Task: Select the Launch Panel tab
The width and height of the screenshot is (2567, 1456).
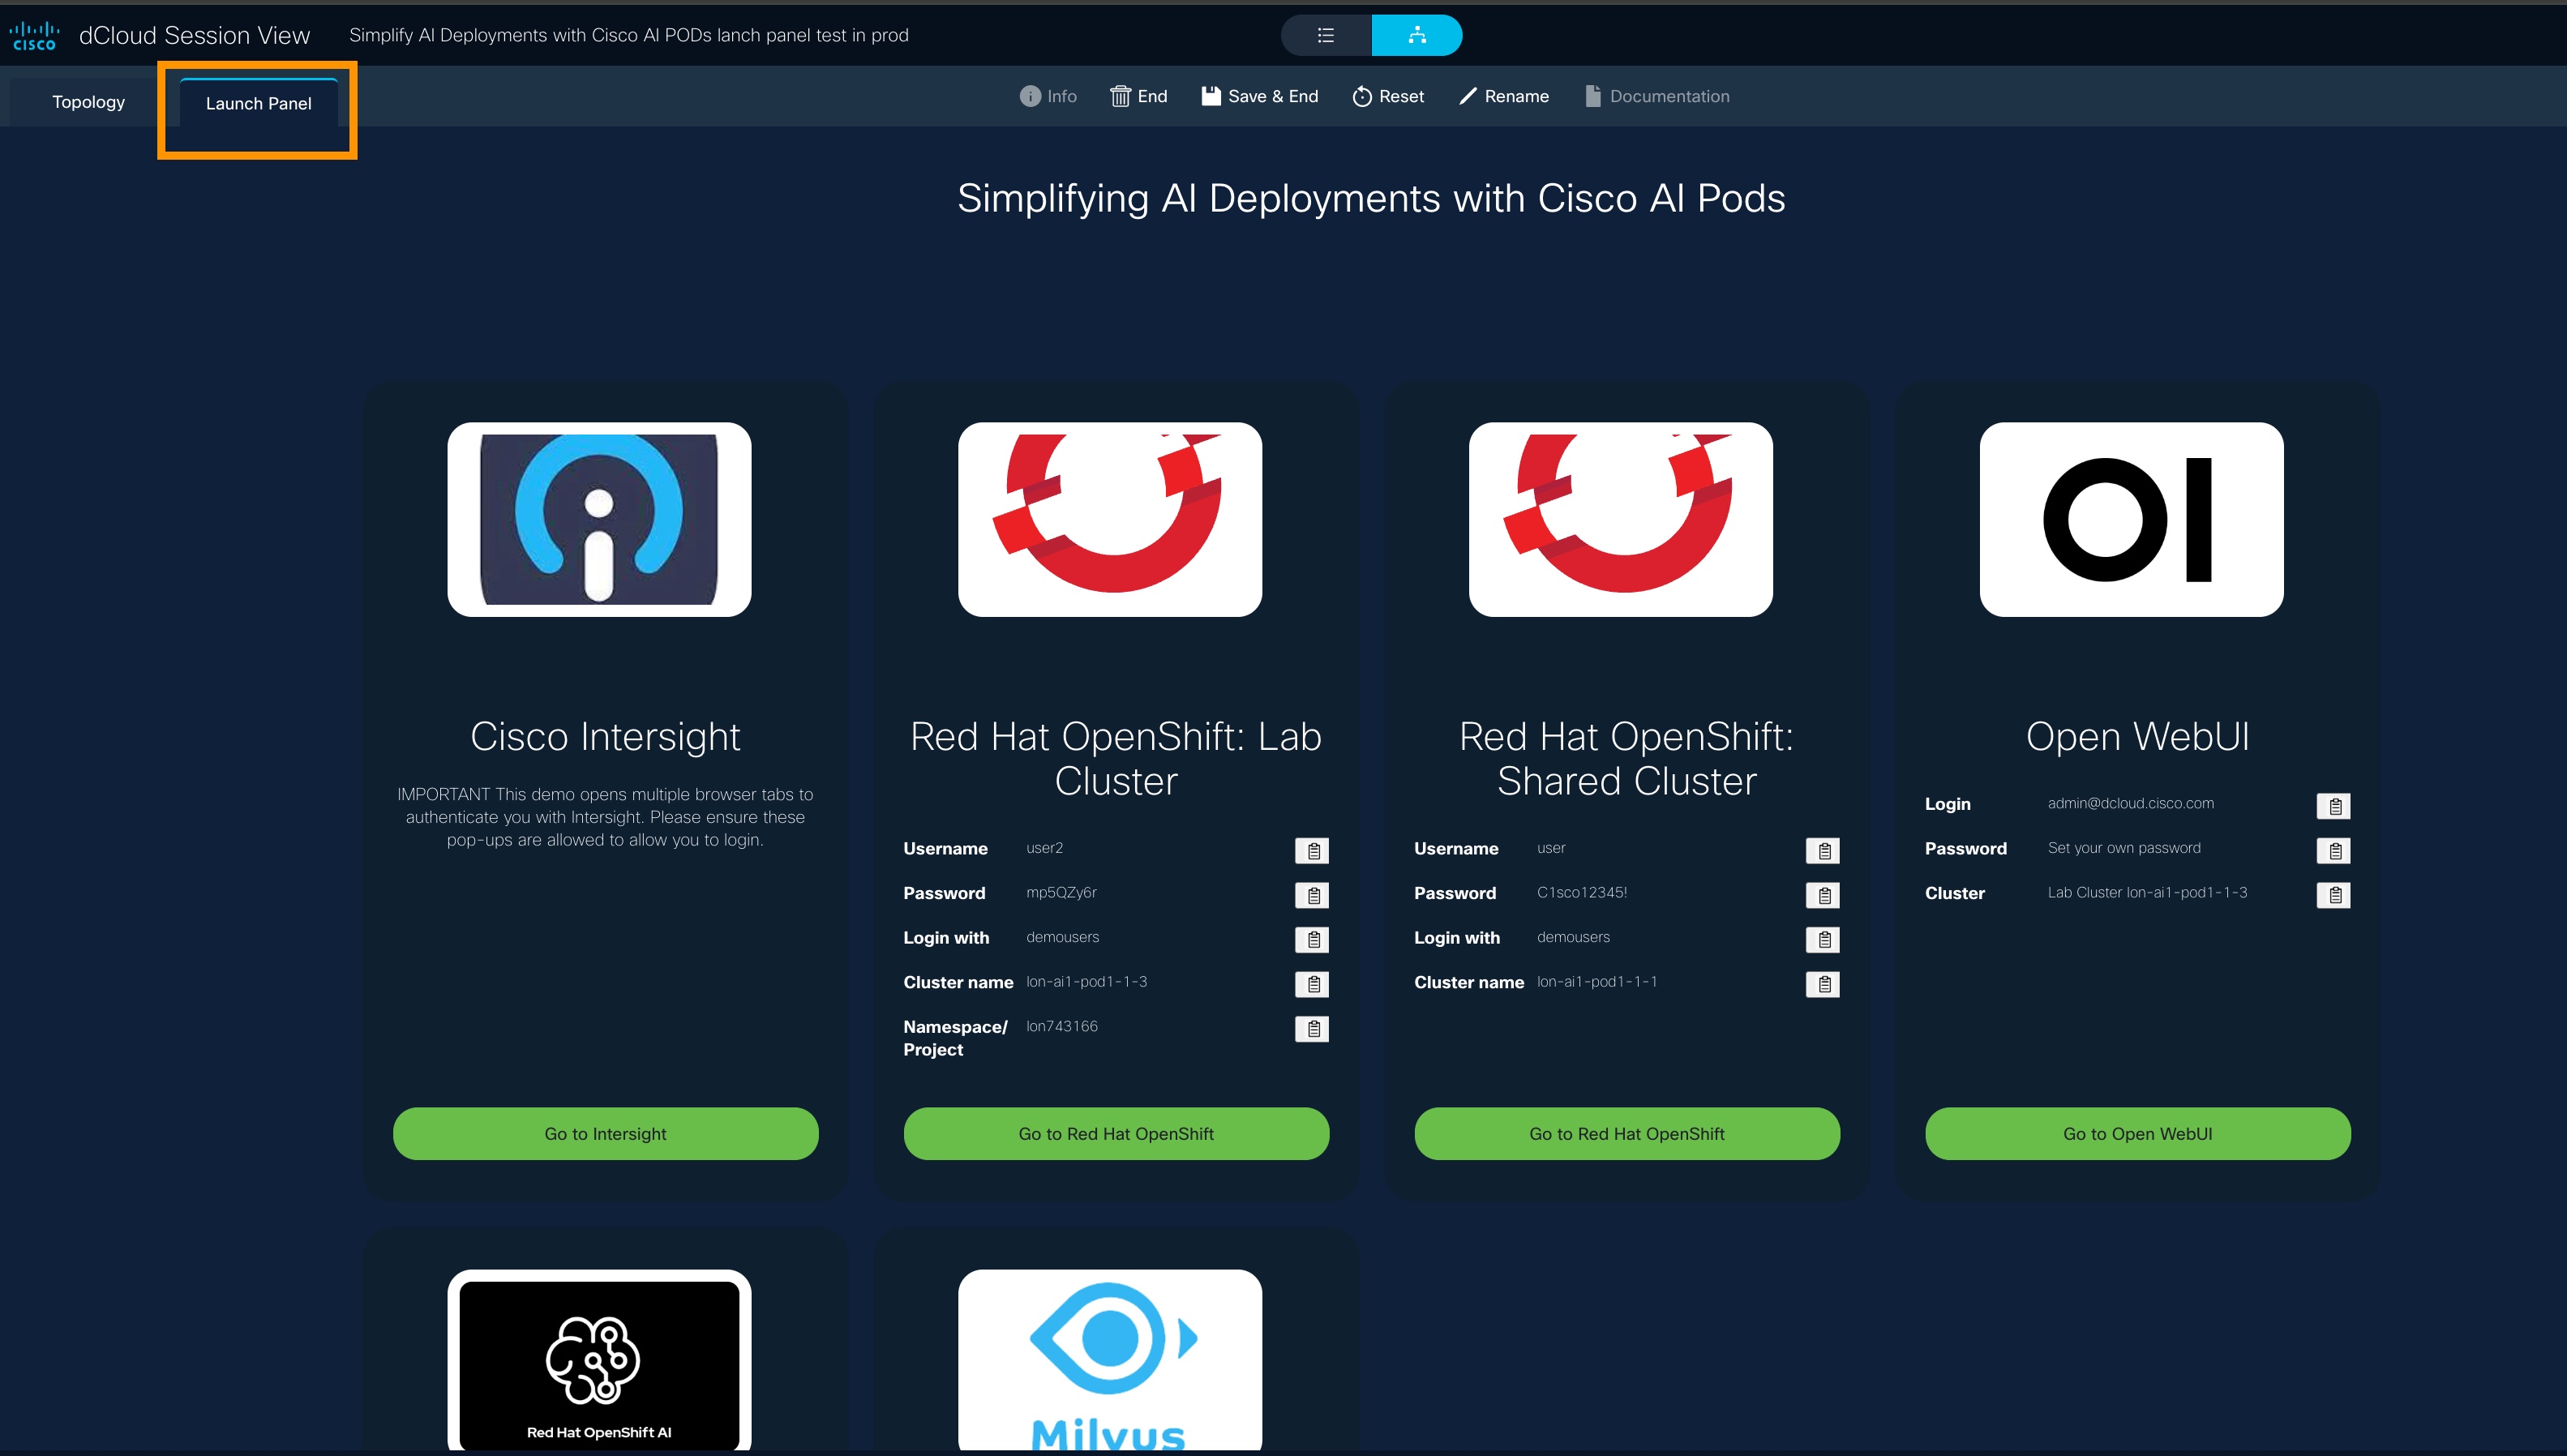Action: coord(258,104)
